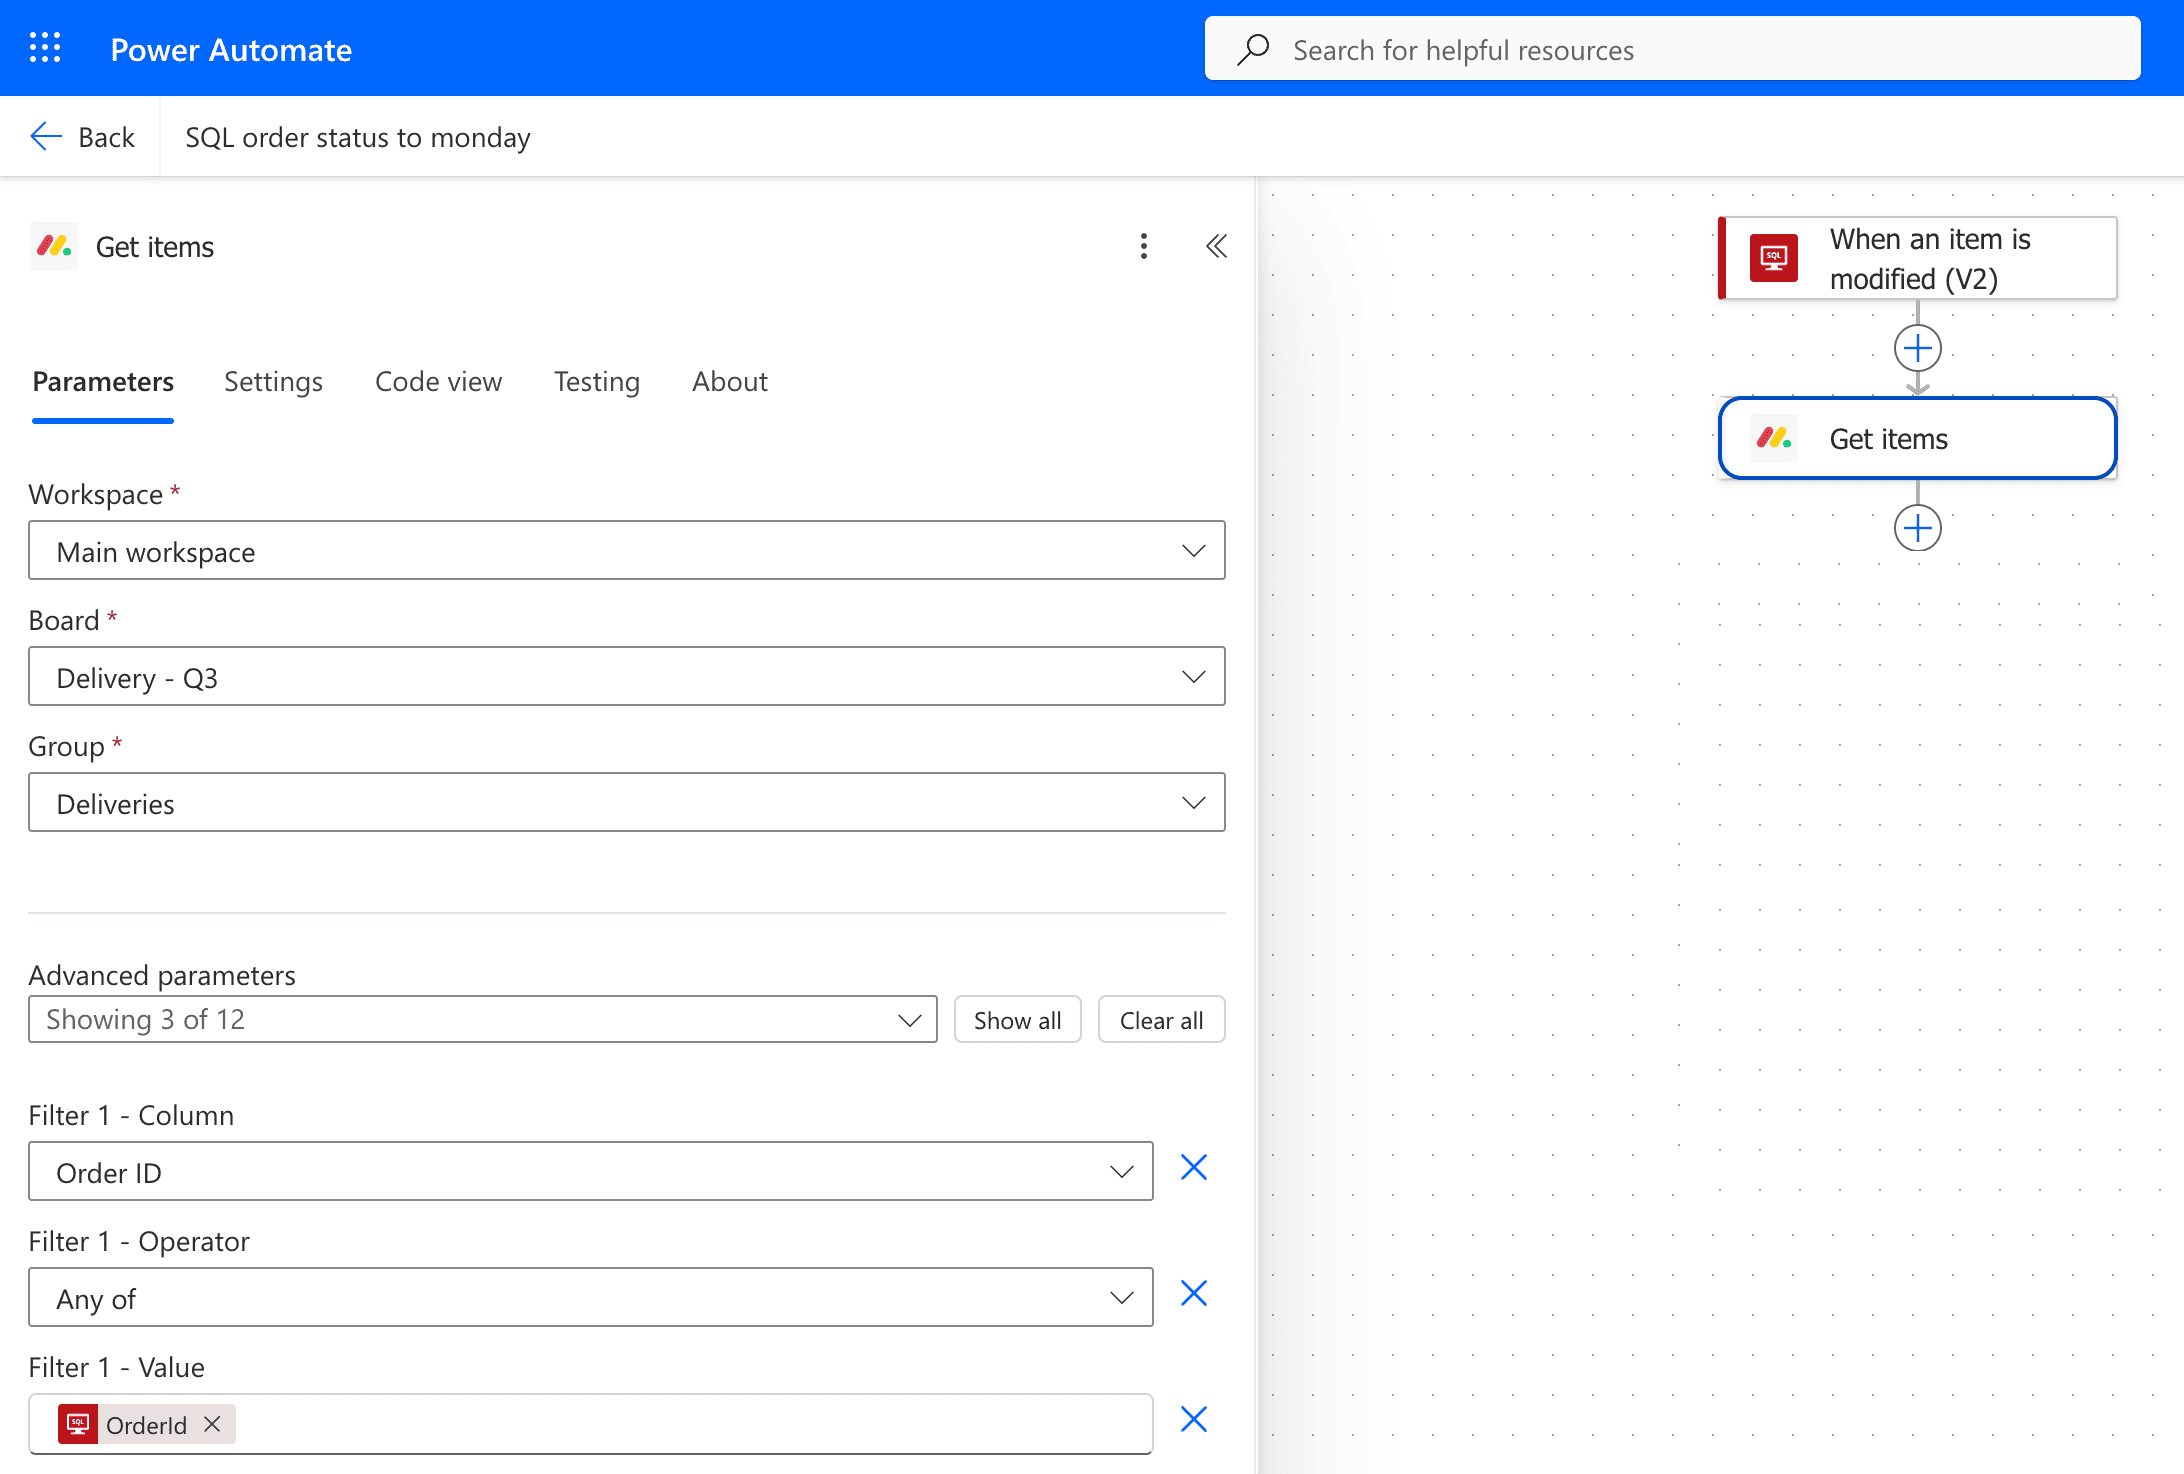
Task: Click the Power Automate title
Action: coord(231,49)
